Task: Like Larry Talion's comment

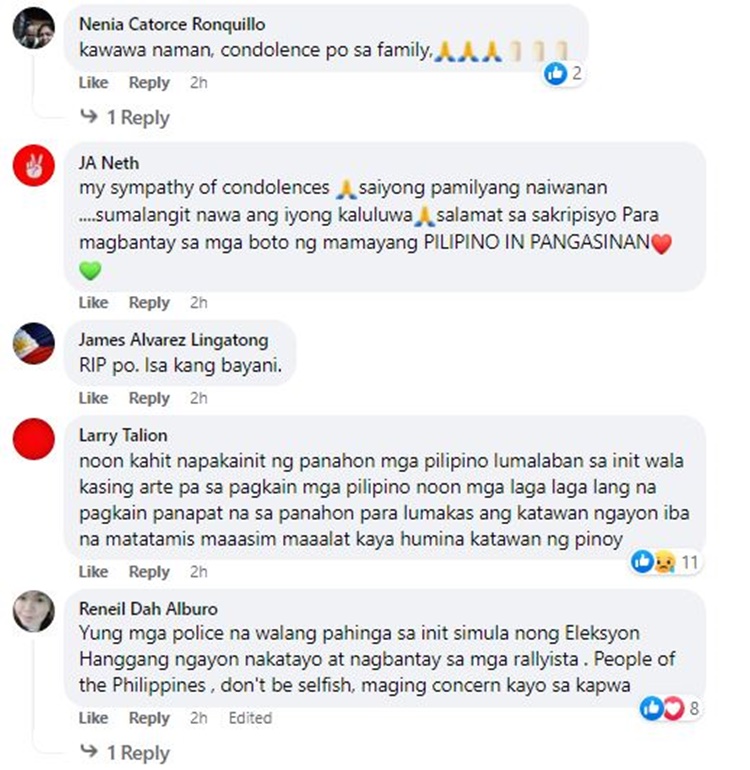Action: tap(93, 572)
